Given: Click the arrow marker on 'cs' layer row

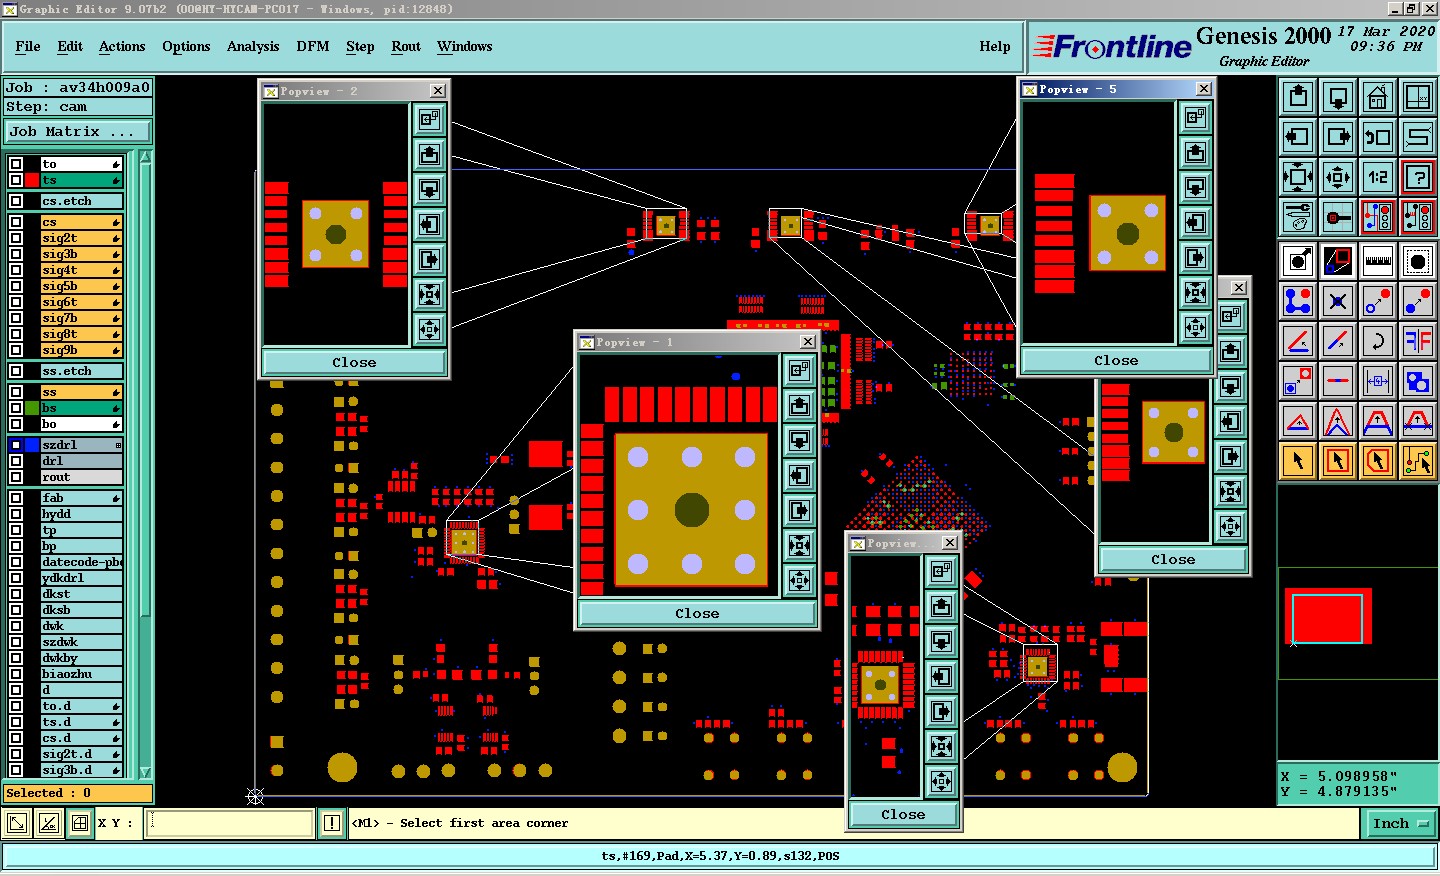Looking at the screenshot, I should pyautogui.click(x=116, y=222).
